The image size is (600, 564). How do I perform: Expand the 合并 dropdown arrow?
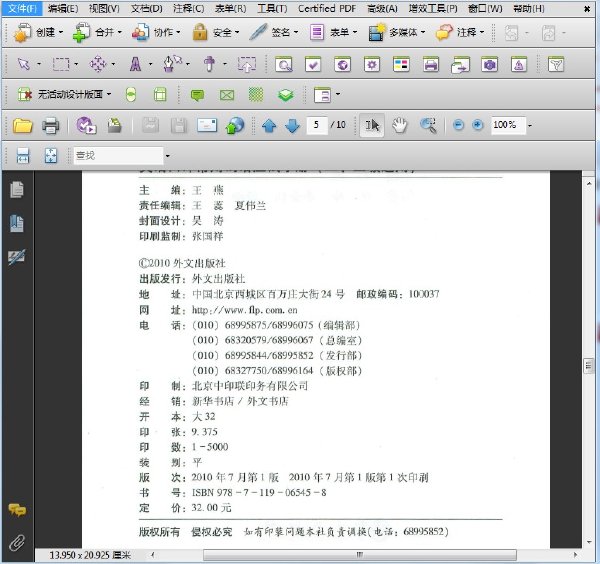click(x=119, y=33)
